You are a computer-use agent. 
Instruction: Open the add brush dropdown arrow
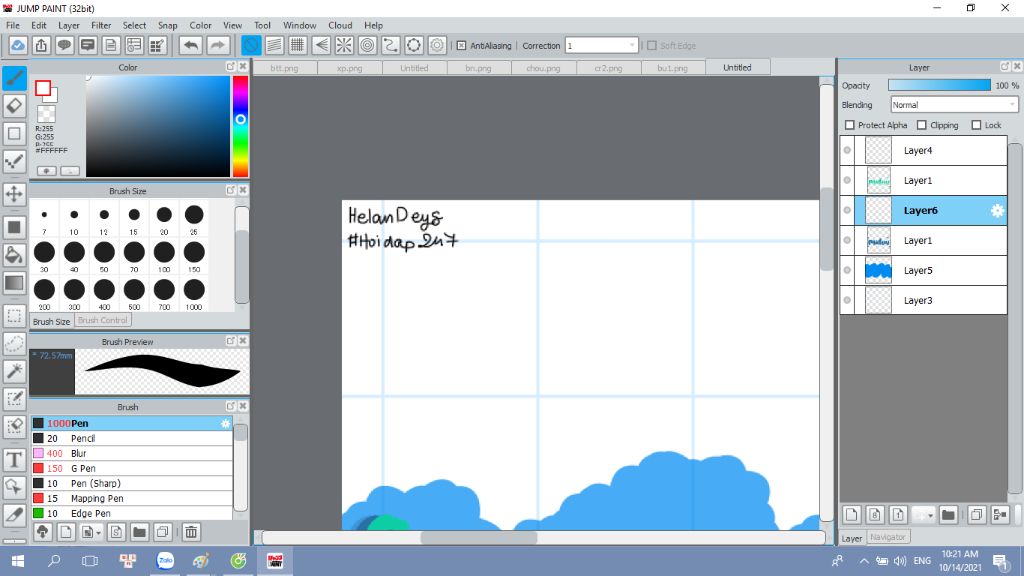98,532
